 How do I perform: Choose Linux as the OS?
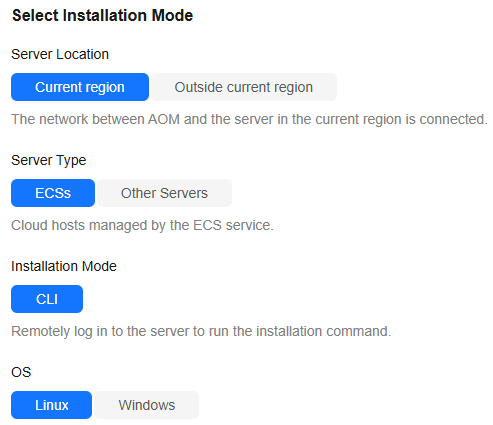click(51, 405)
